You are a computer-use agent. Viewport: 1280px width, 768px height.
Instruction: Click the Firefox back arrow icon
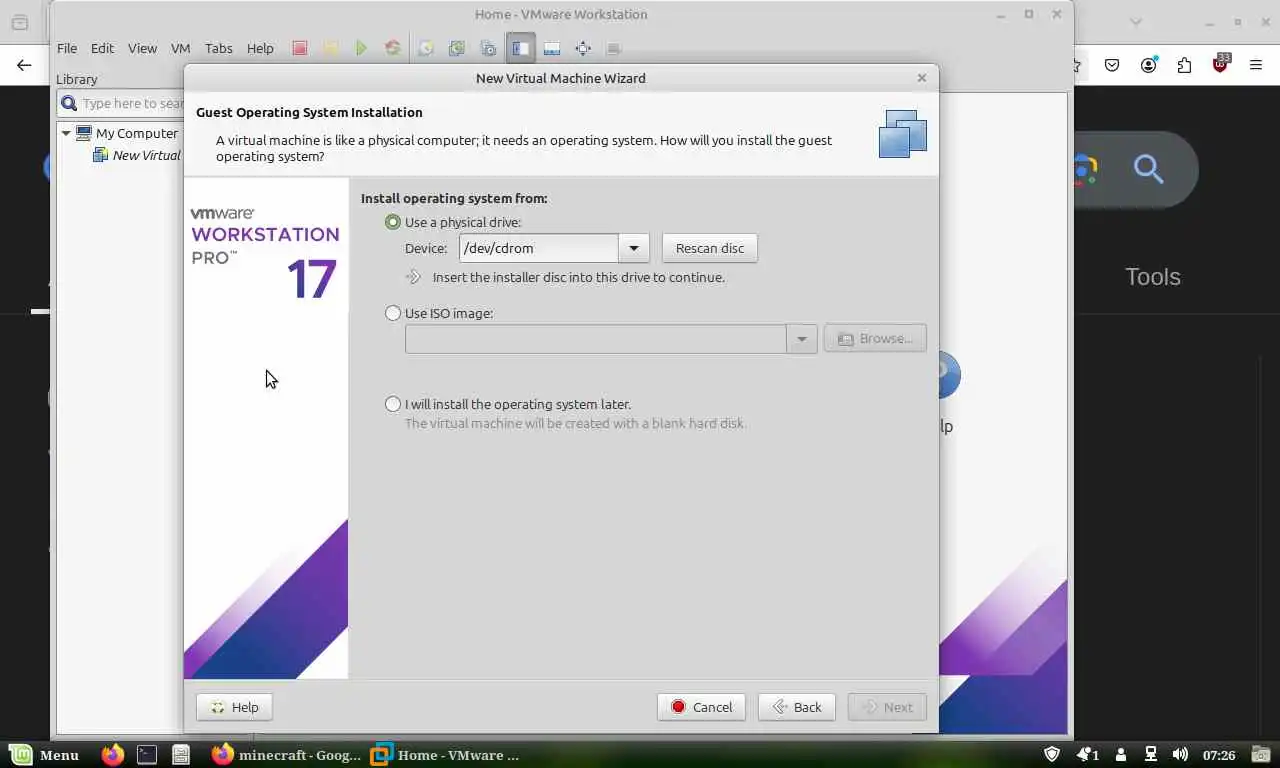coord(24,66)
